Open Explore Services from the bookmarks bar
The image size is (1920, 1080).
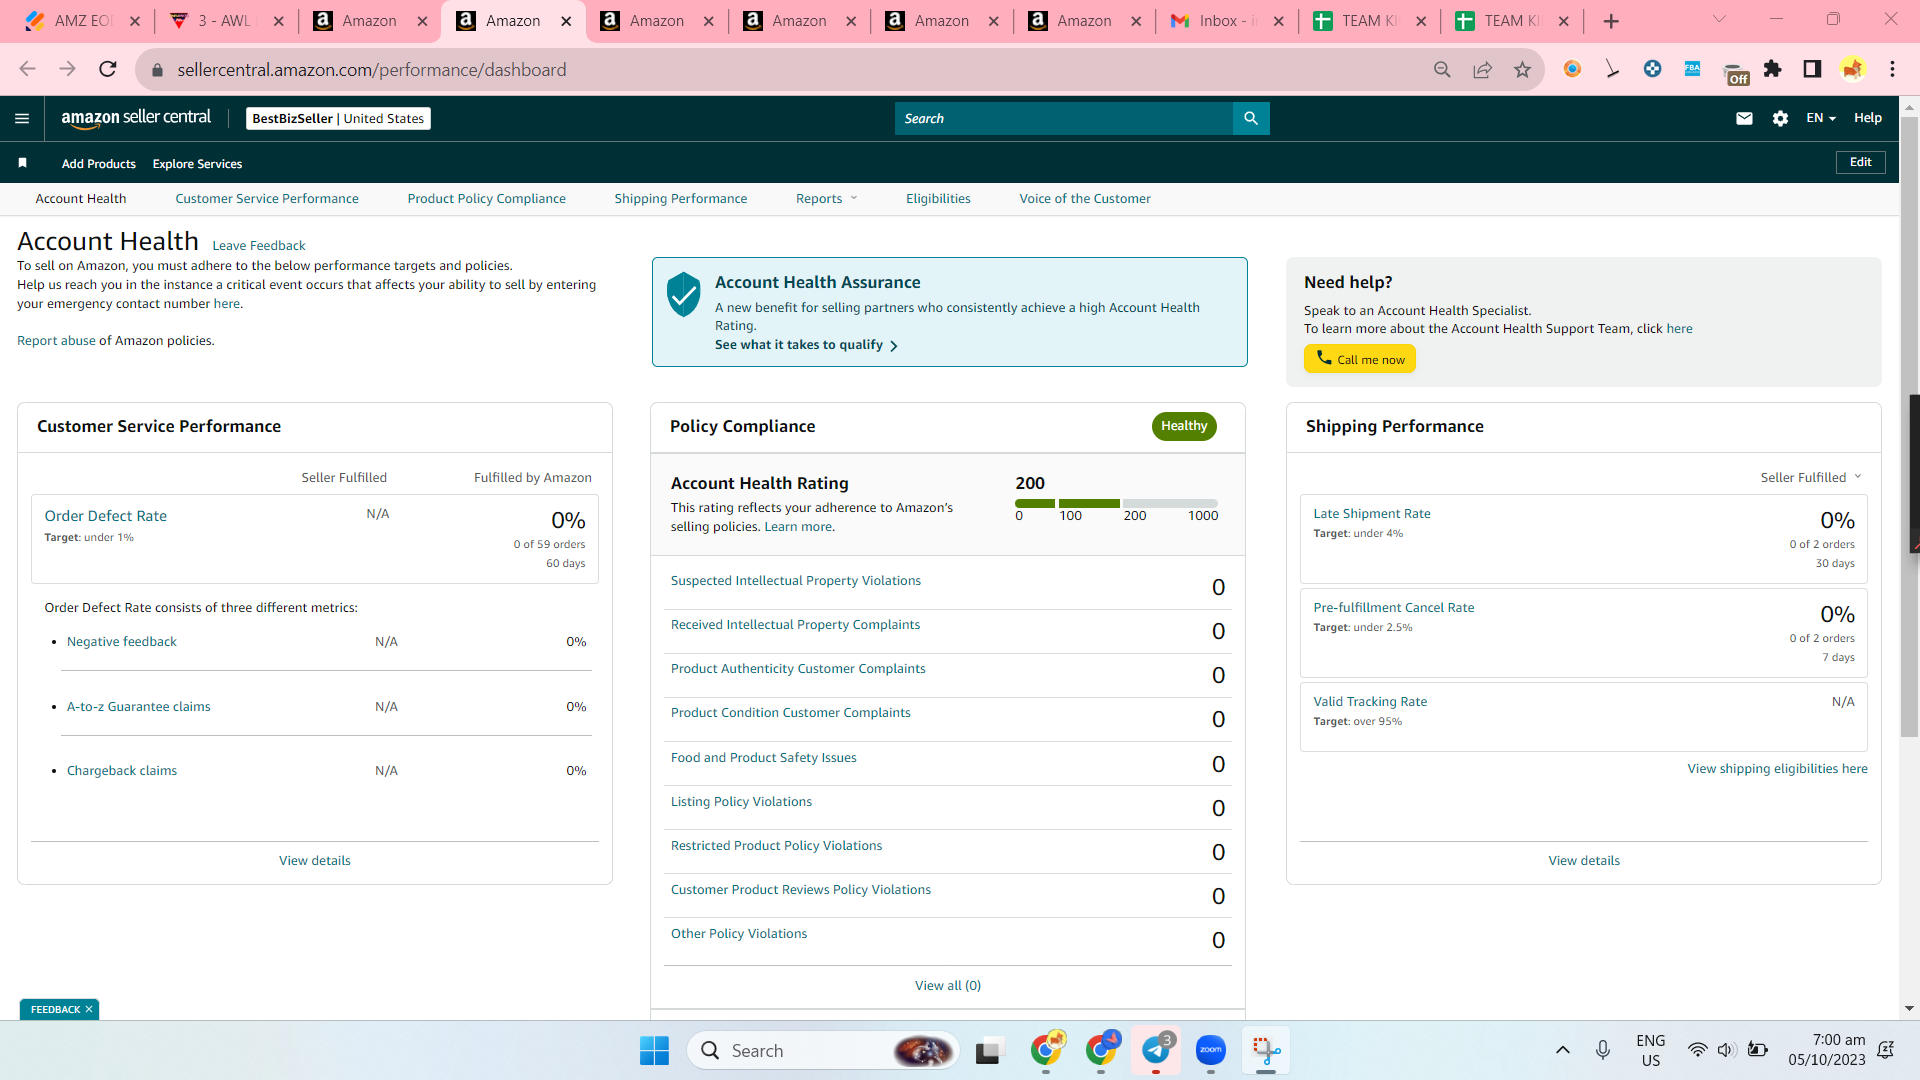[197, 163]
